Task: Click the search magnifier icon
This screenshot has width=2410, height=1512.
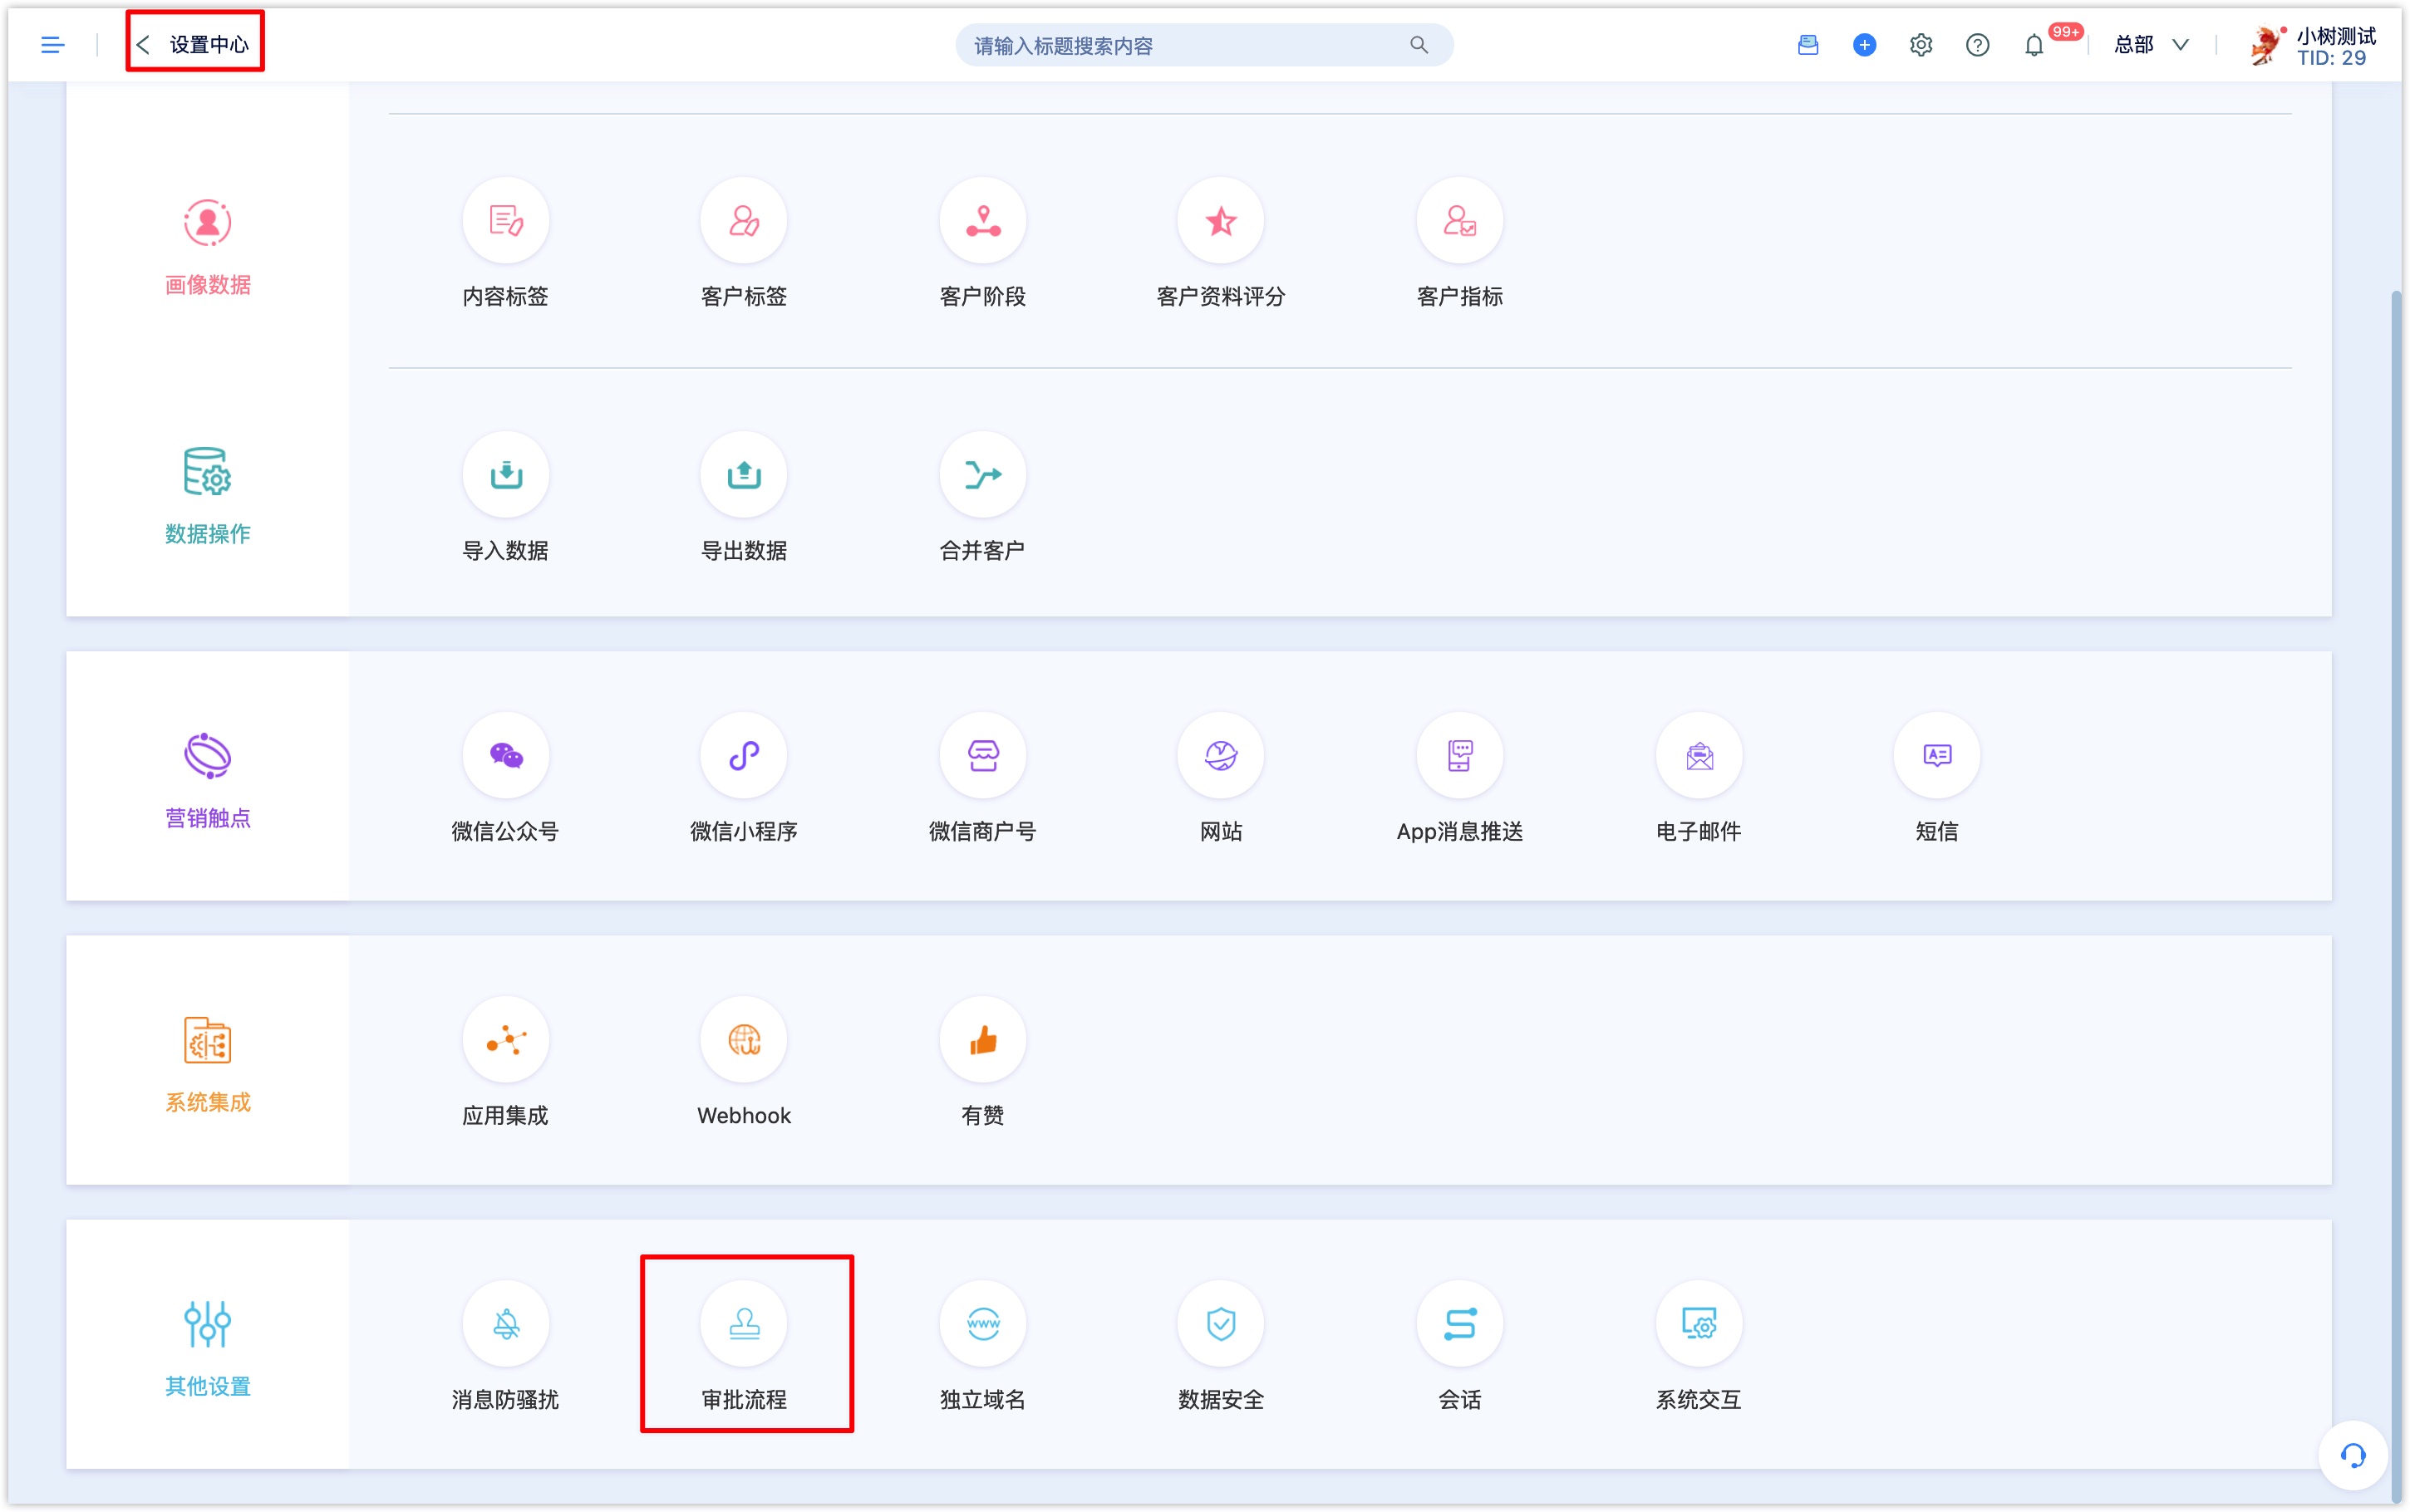Action: 1419,45
